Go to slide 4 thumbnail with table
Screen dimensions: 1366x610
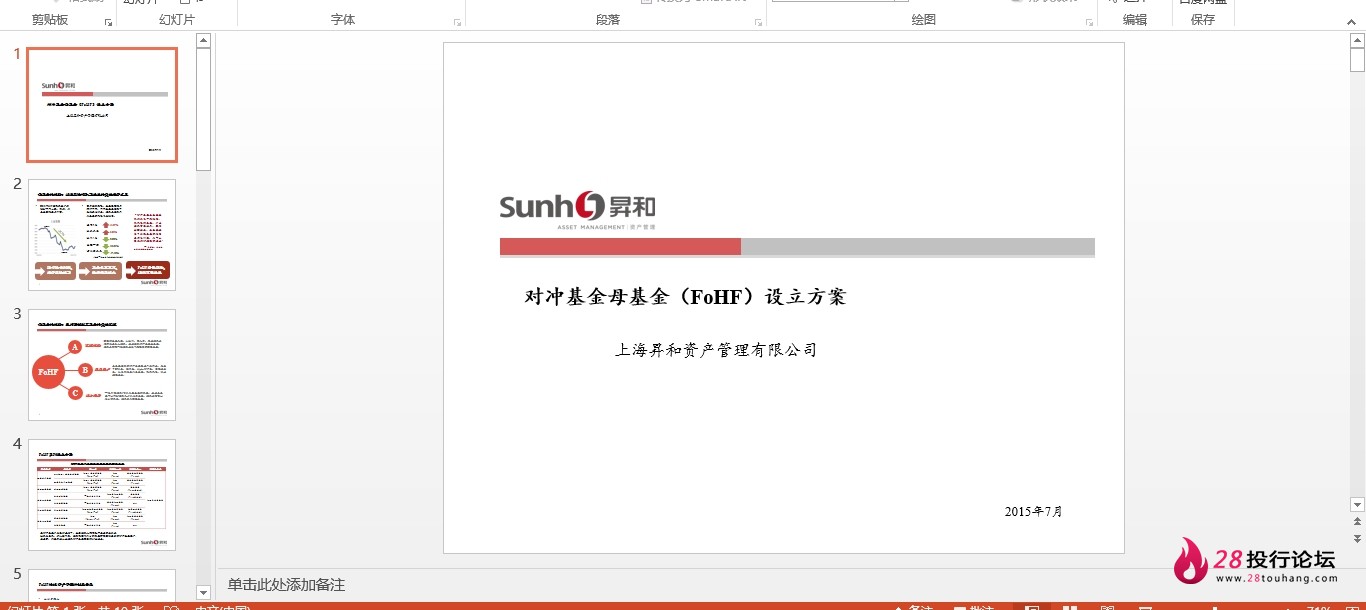click(x=102, y=495)
